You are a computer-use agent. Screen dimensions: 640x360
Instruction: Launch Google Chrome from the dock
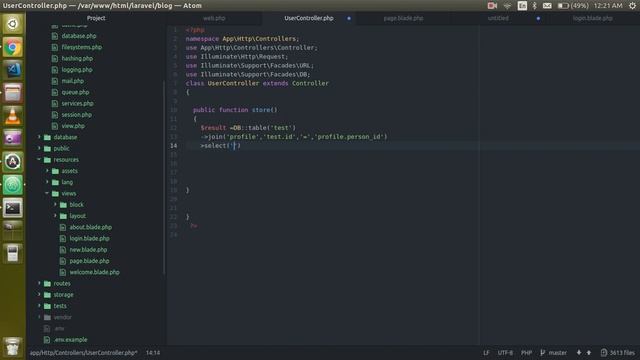click(13, 47)
